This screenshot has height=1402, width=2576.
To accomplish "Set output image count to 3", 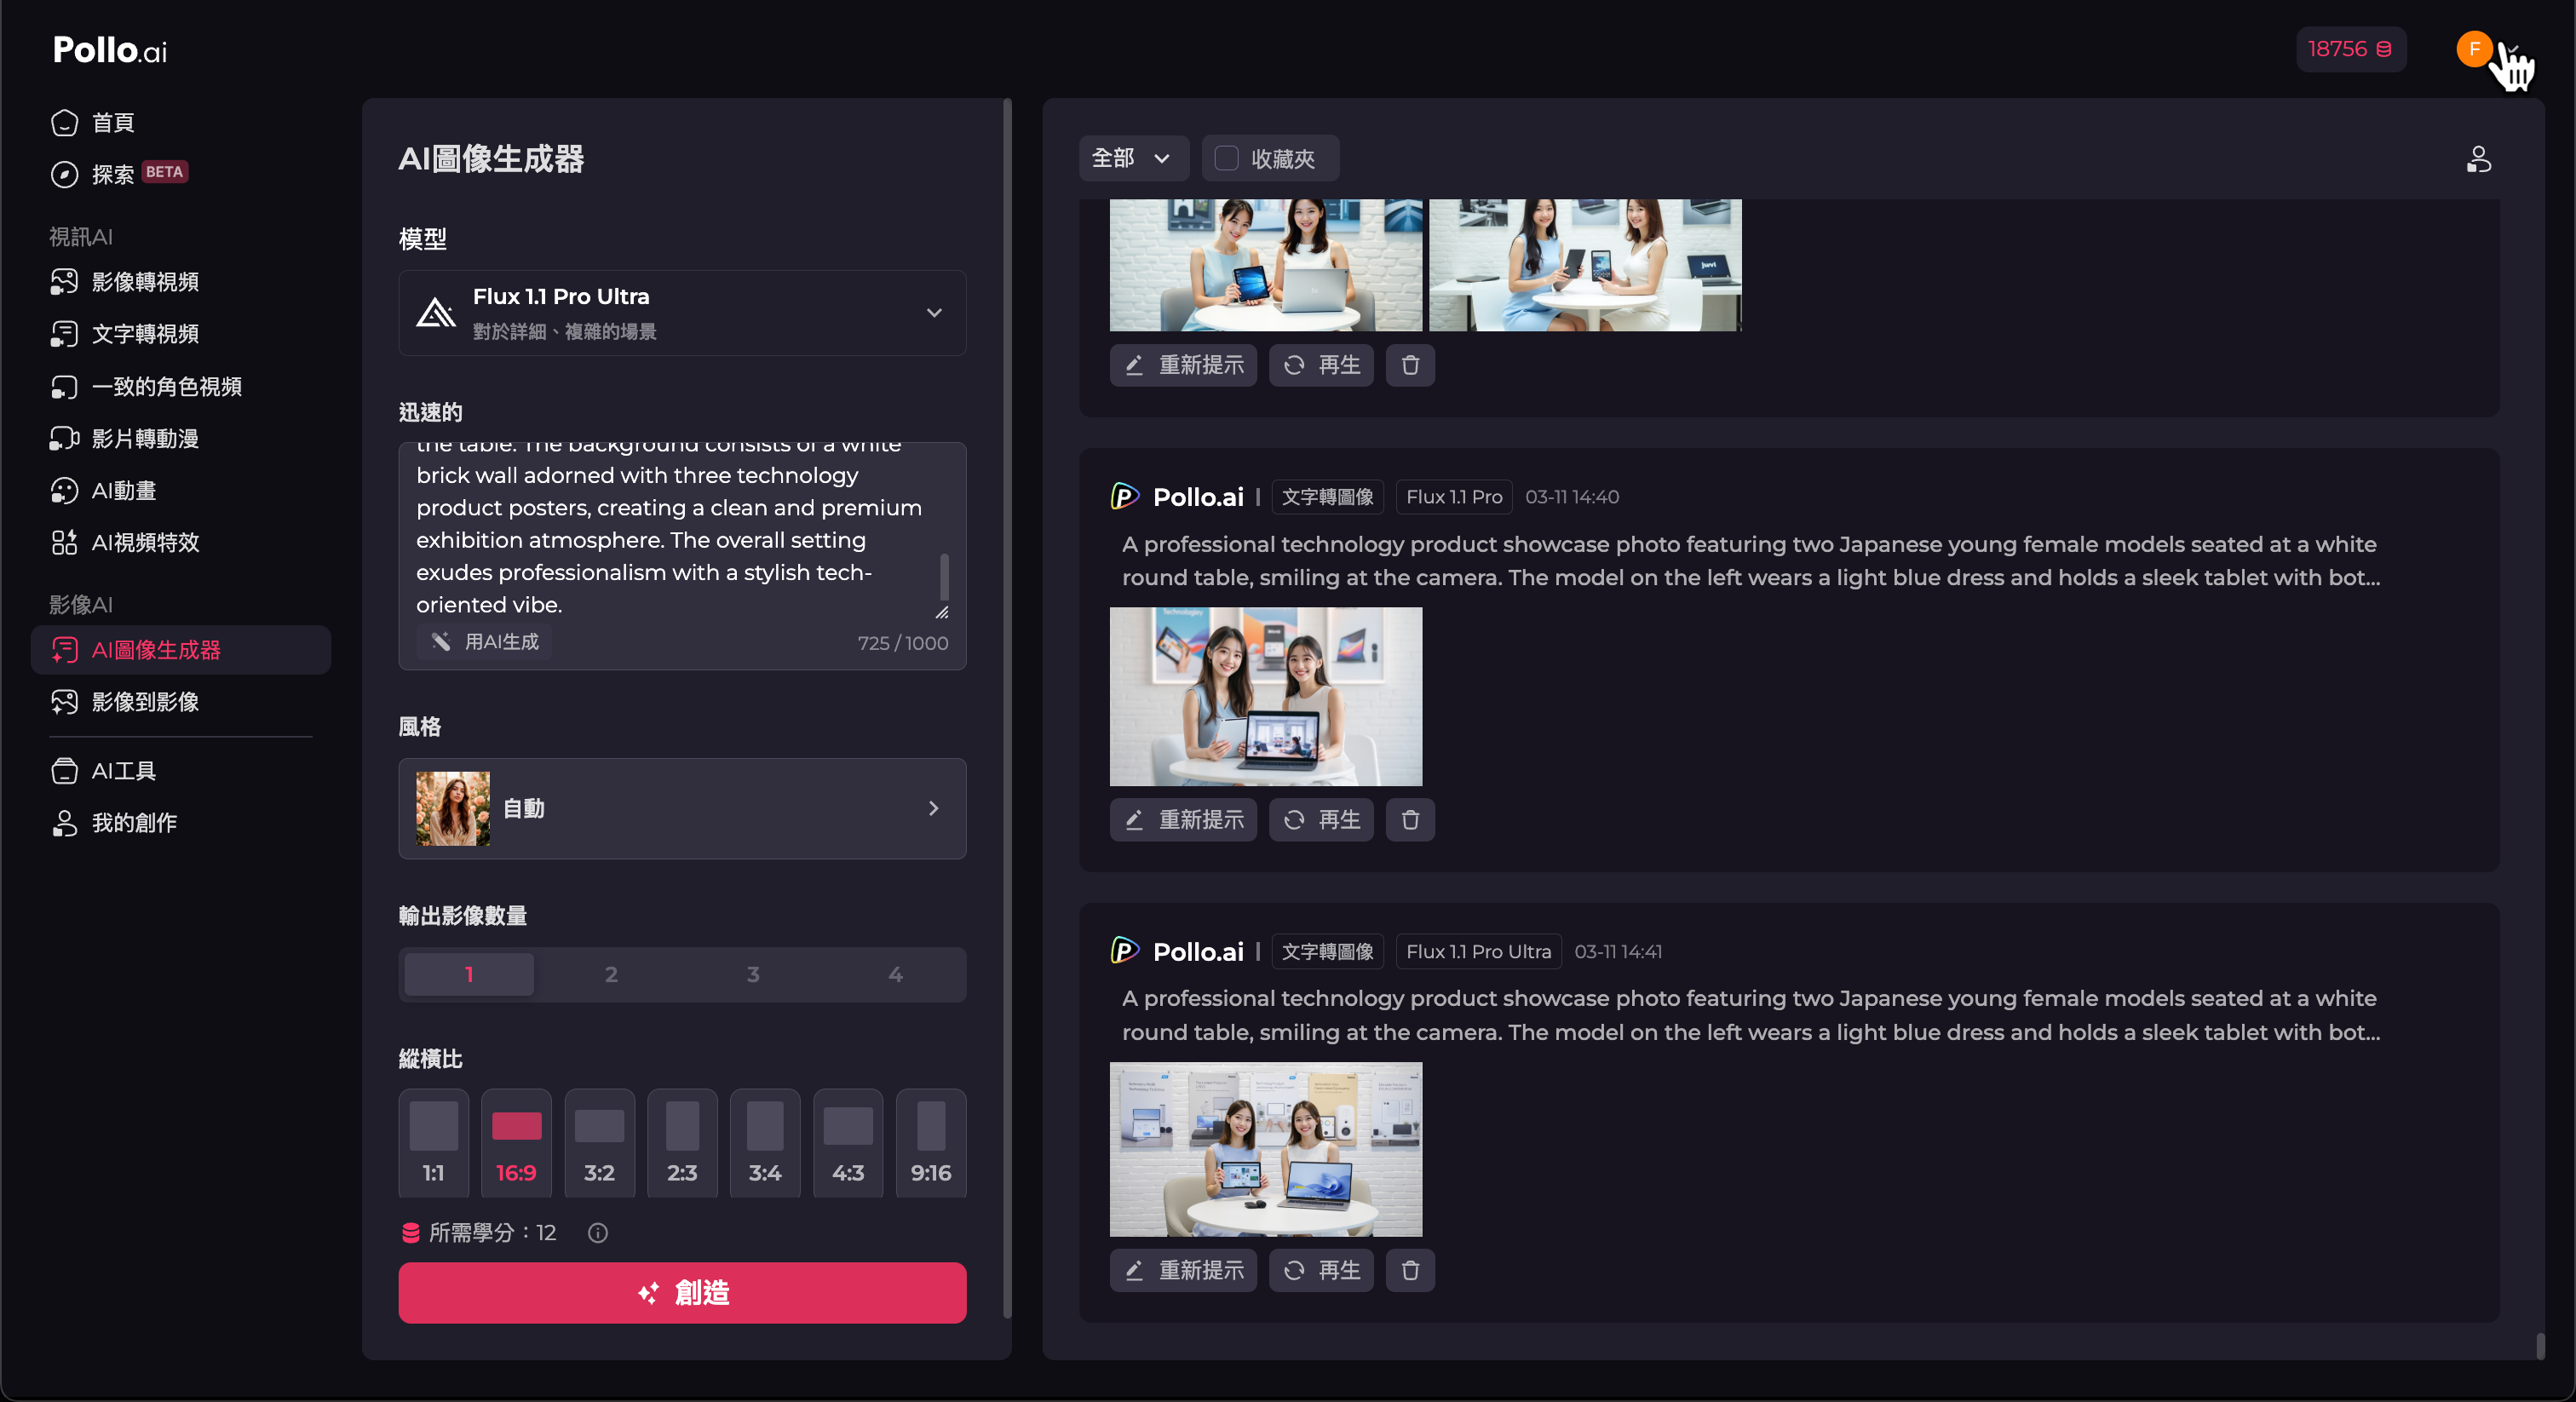I will click(753, 974).
